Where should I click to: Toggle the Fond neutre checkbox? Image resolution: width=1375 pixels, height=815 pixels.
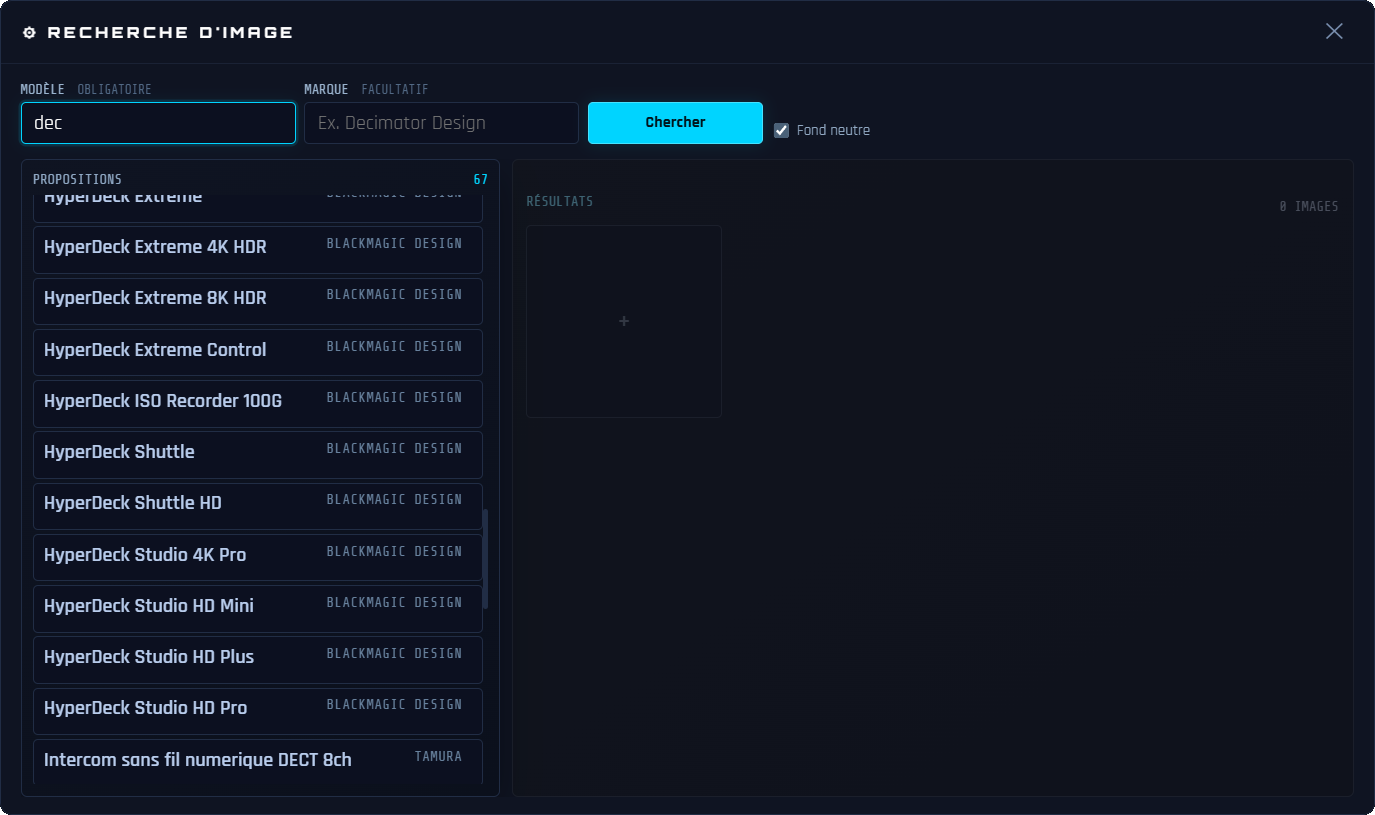782,130
